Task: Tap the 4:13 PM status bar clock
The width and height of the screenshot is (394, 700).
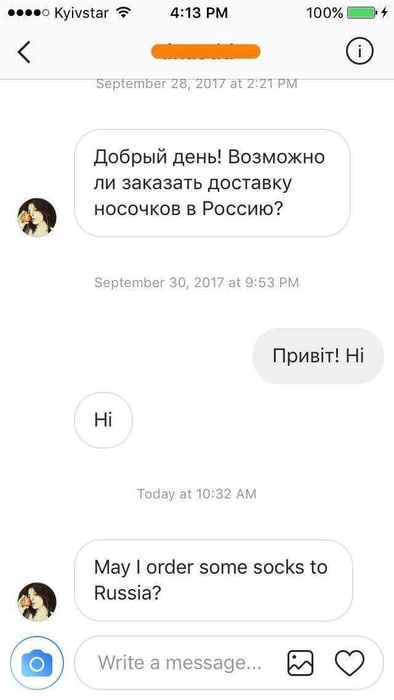Action: point(199,13)
